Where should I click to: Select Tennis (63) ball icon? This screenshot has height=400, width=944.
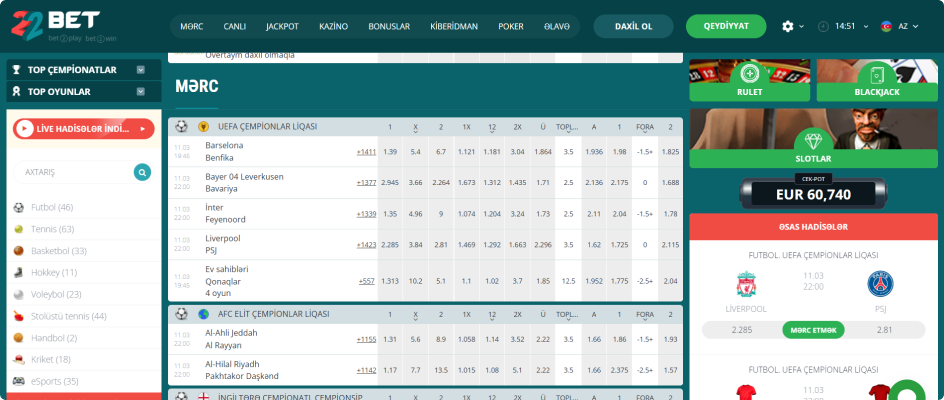click(19, 229)
